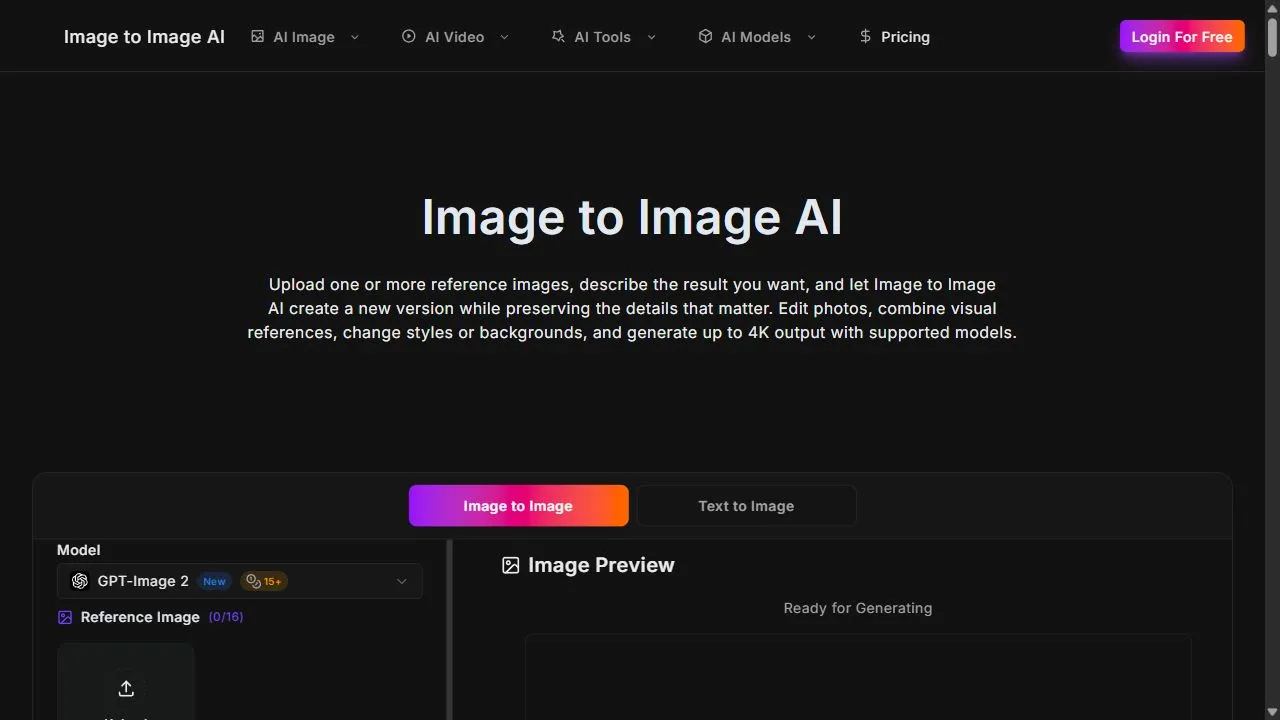
Task: Click the Reference Image (0/16) counter
Action: tap(226, 617)
